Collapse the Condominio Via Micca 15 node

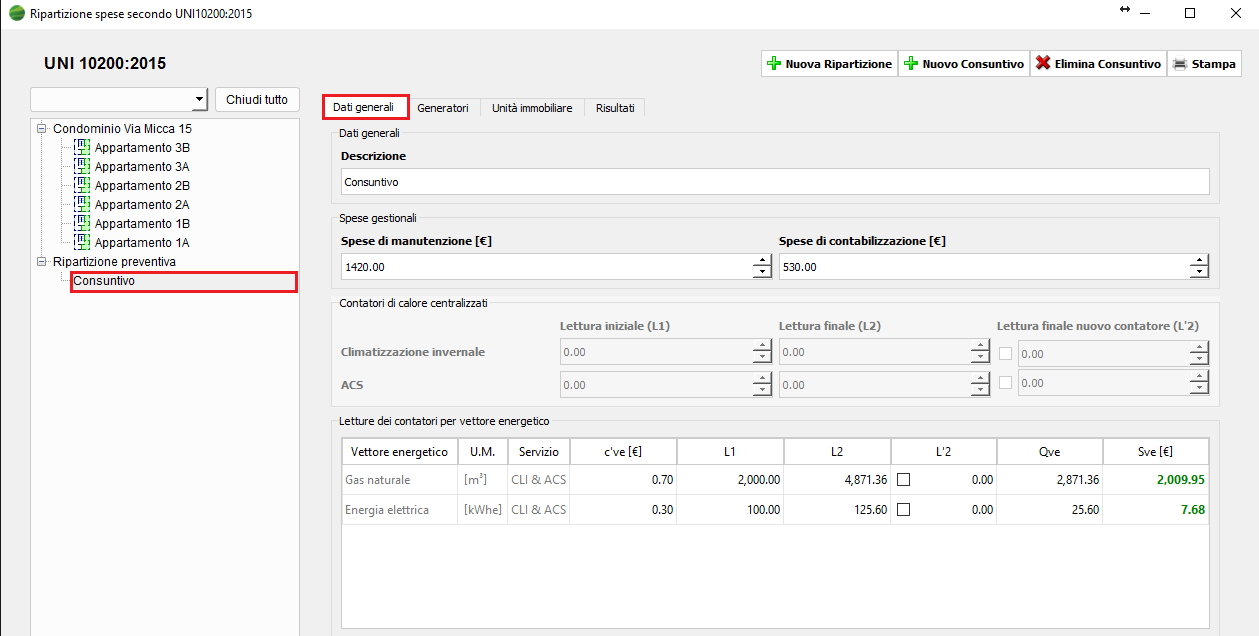click(42, 129)
